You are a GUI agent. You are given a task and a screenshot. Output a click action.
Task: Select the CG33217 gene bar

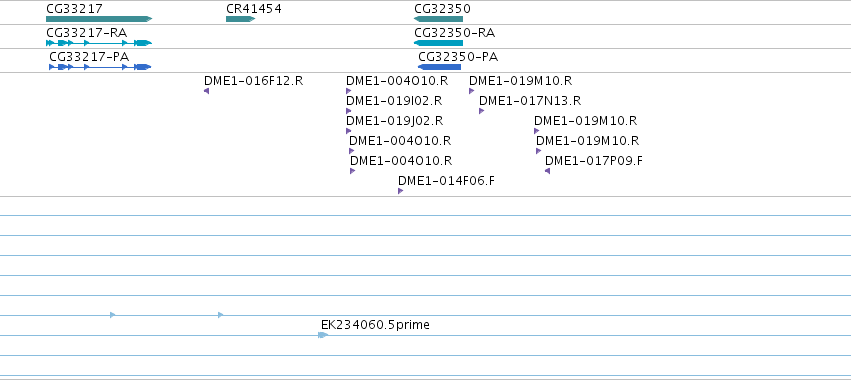99,19
